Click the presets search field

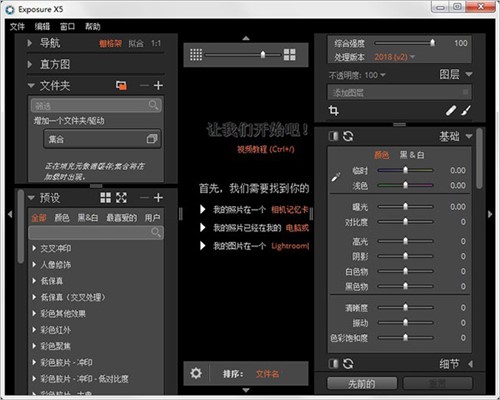(x=96, y=232)
